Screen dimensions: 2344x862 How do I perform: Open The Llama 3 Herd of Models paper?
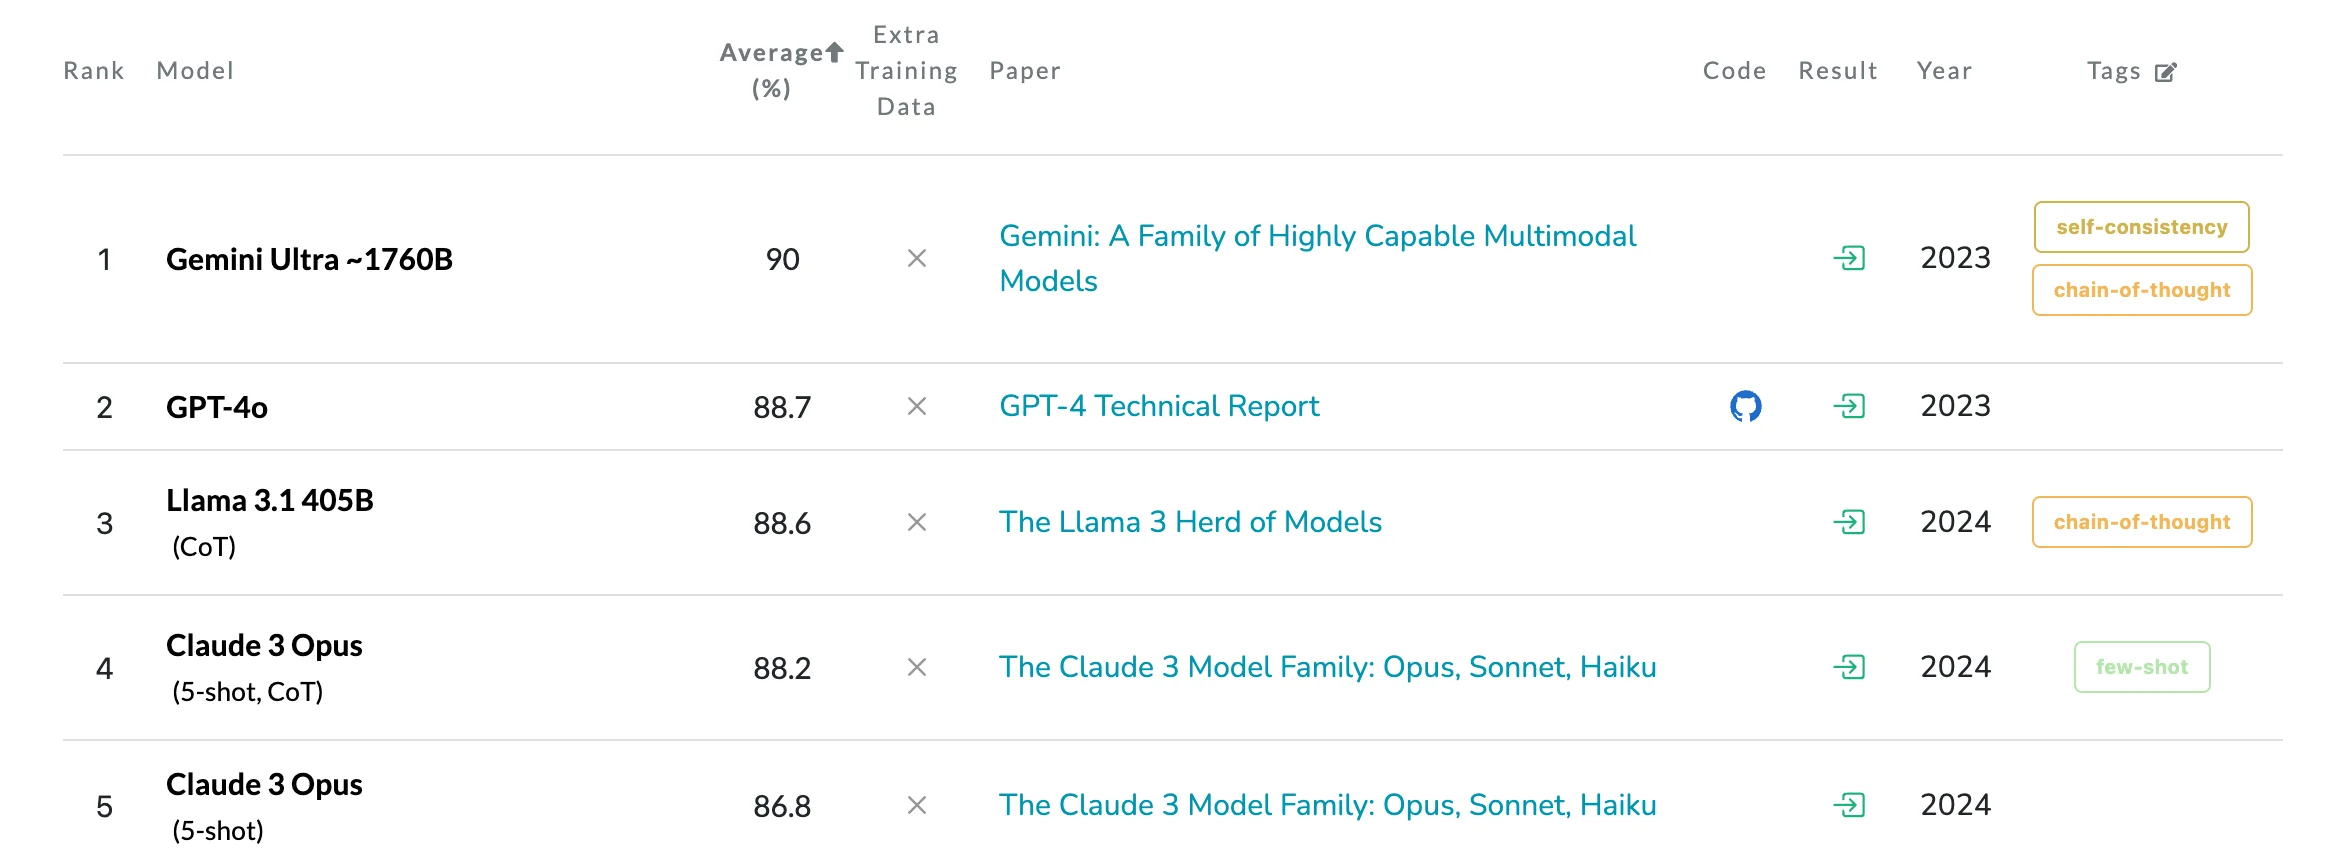(1190, 521)
